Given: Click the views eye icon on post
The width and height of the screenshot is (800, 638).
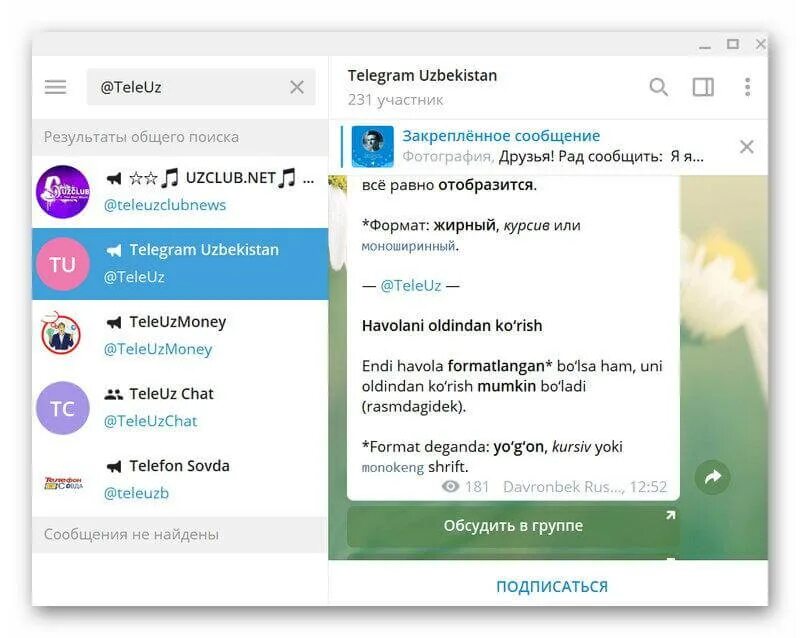Looking at the screenshot, I should [450, 486].
